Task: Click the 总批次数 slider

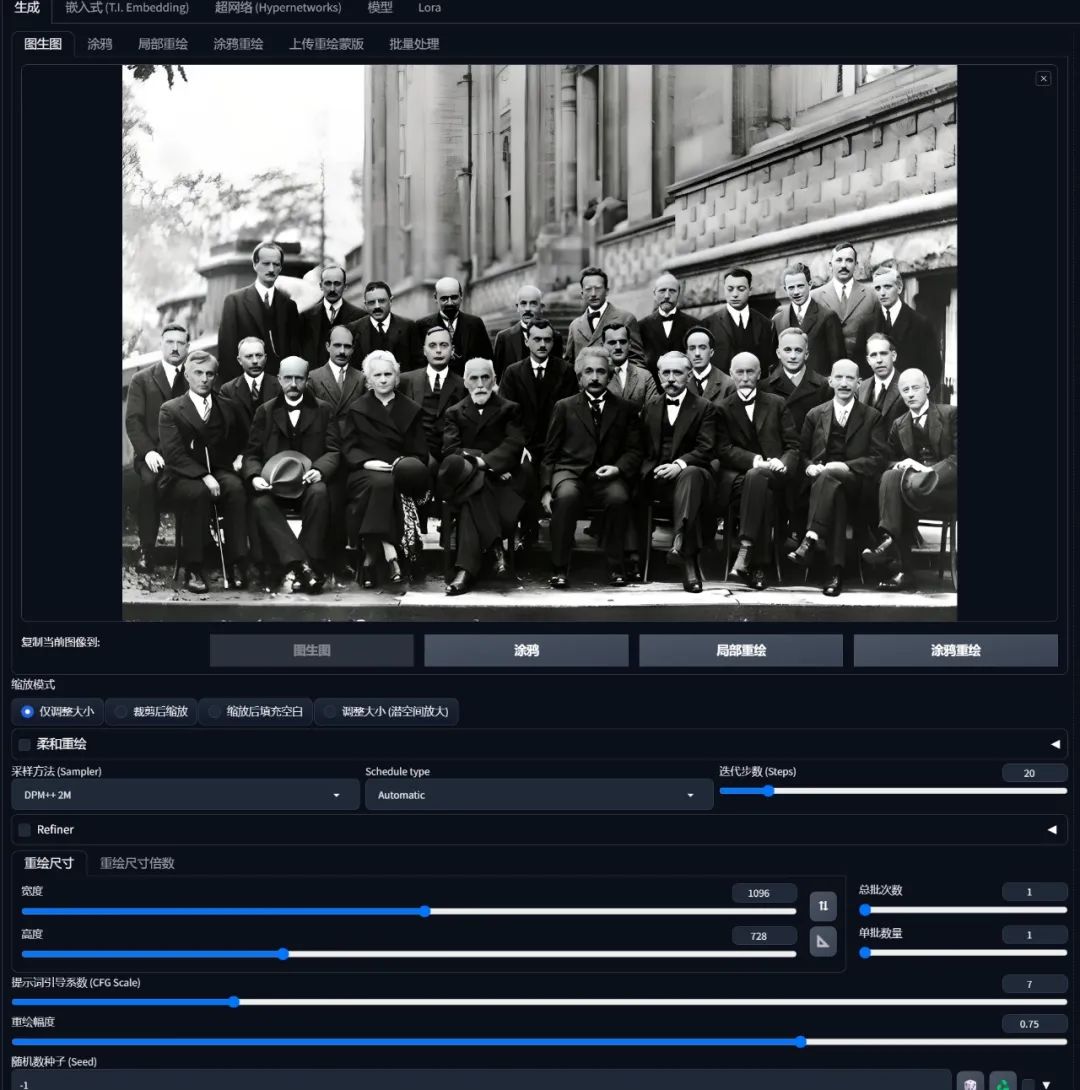Action: tap(963, 910)
